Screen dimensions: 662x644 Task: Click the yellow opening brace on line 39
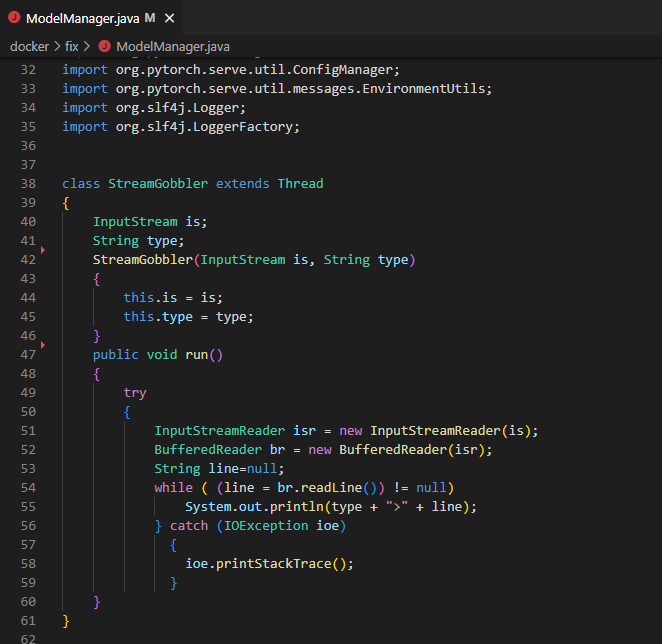click(66, 203)
